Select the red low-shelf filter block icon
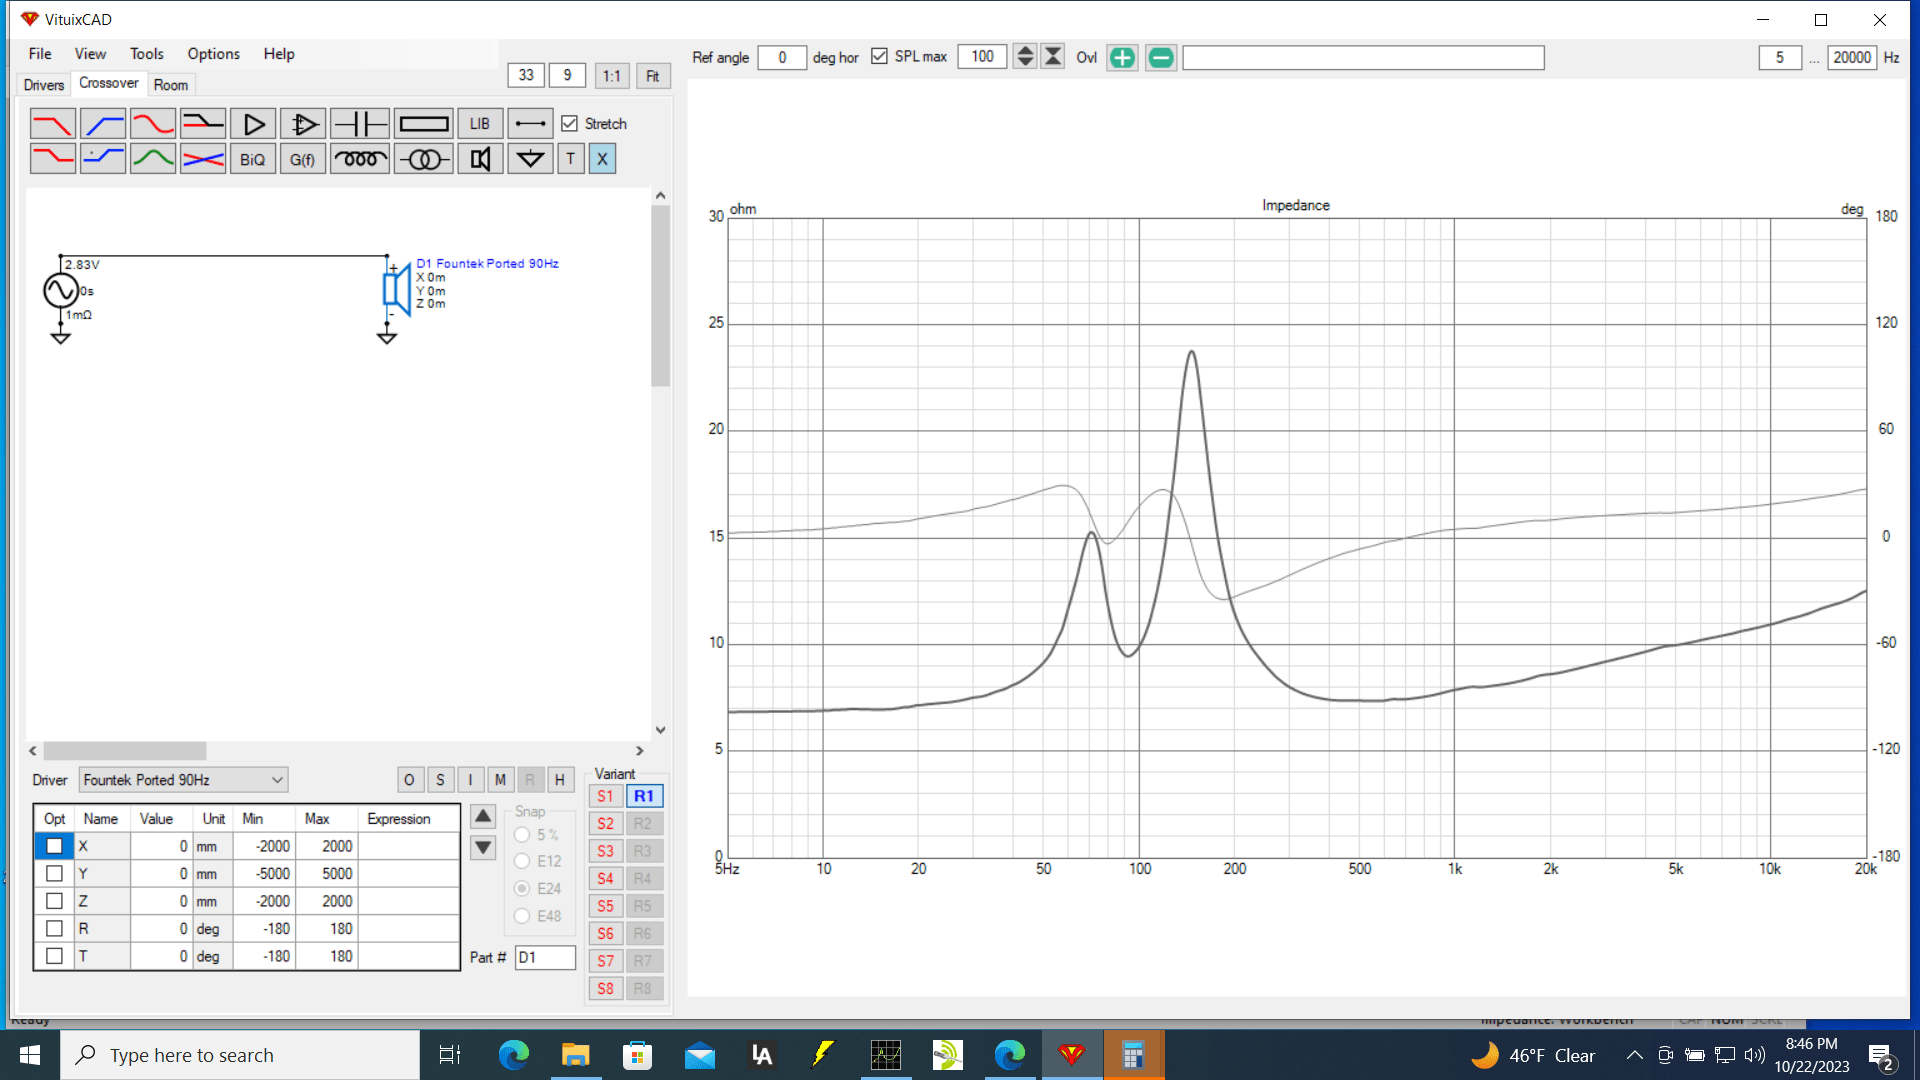 click(53, 159)
